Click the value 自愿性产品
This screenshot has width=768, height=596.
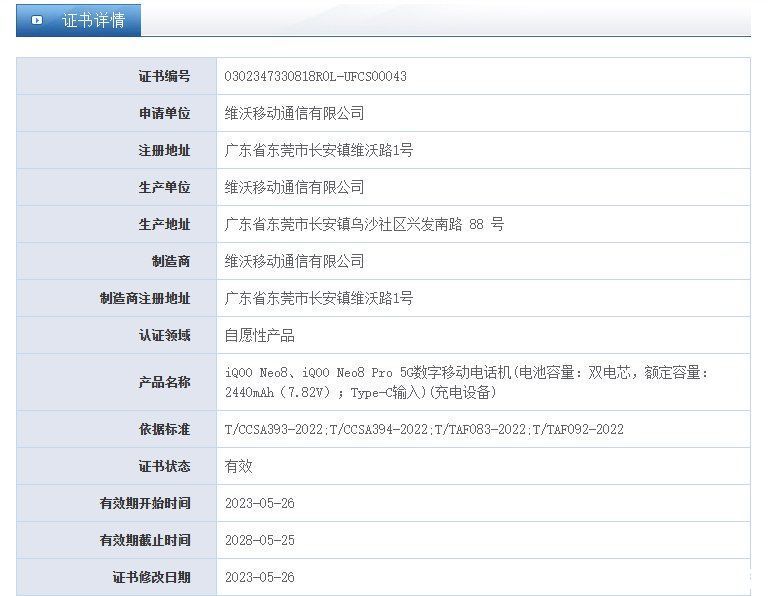pos(260,335)
